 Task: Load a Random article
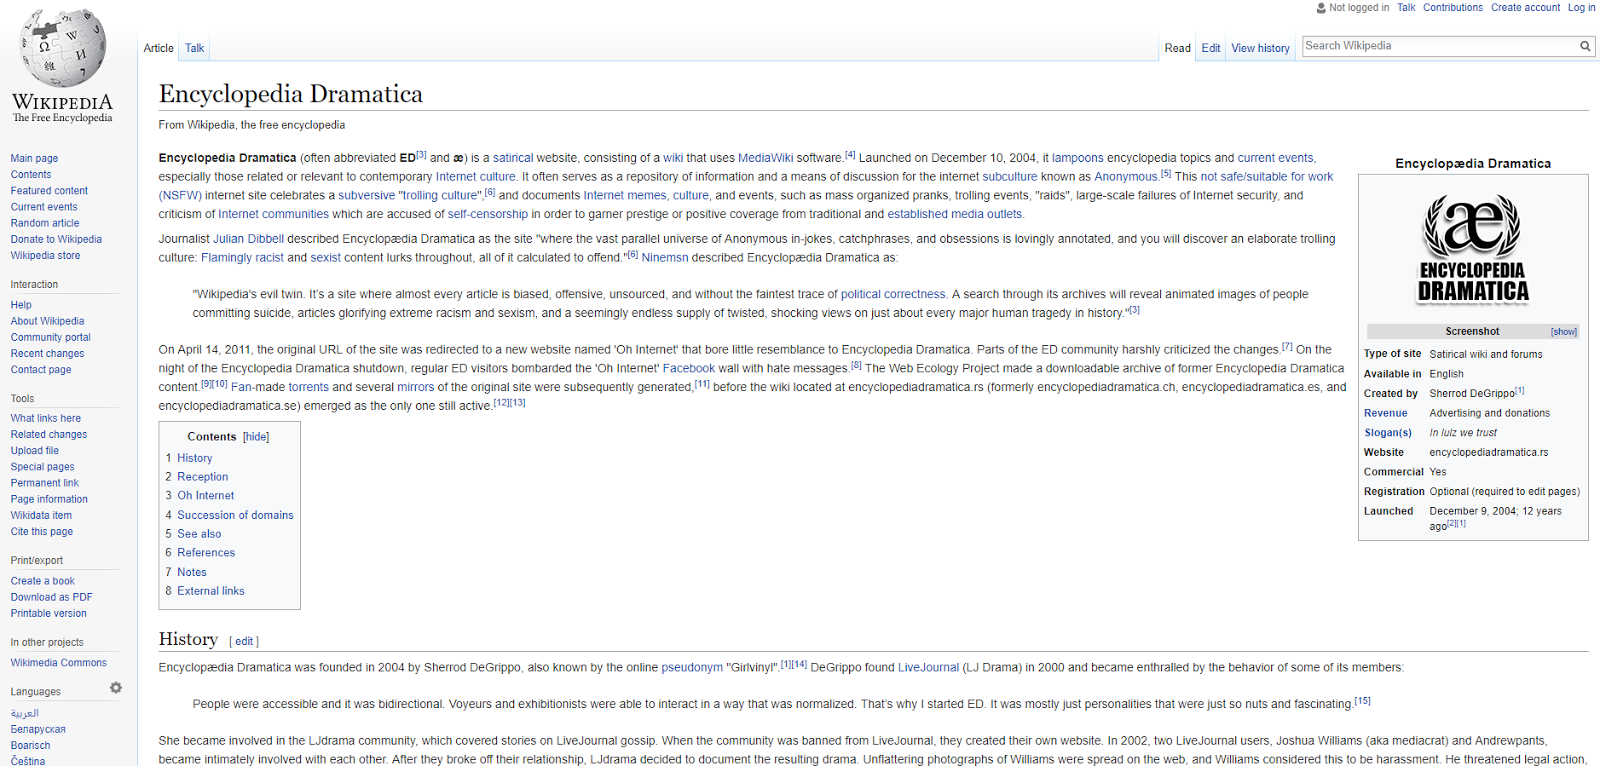click(x=45, y=223)
